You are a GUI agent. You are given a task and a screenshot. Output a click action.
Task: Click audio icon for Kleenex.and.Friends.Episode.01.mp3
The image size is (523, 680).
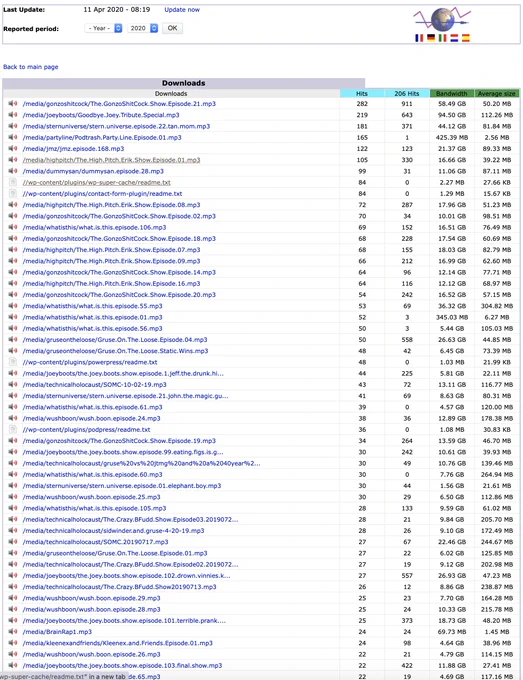(13, 643)
